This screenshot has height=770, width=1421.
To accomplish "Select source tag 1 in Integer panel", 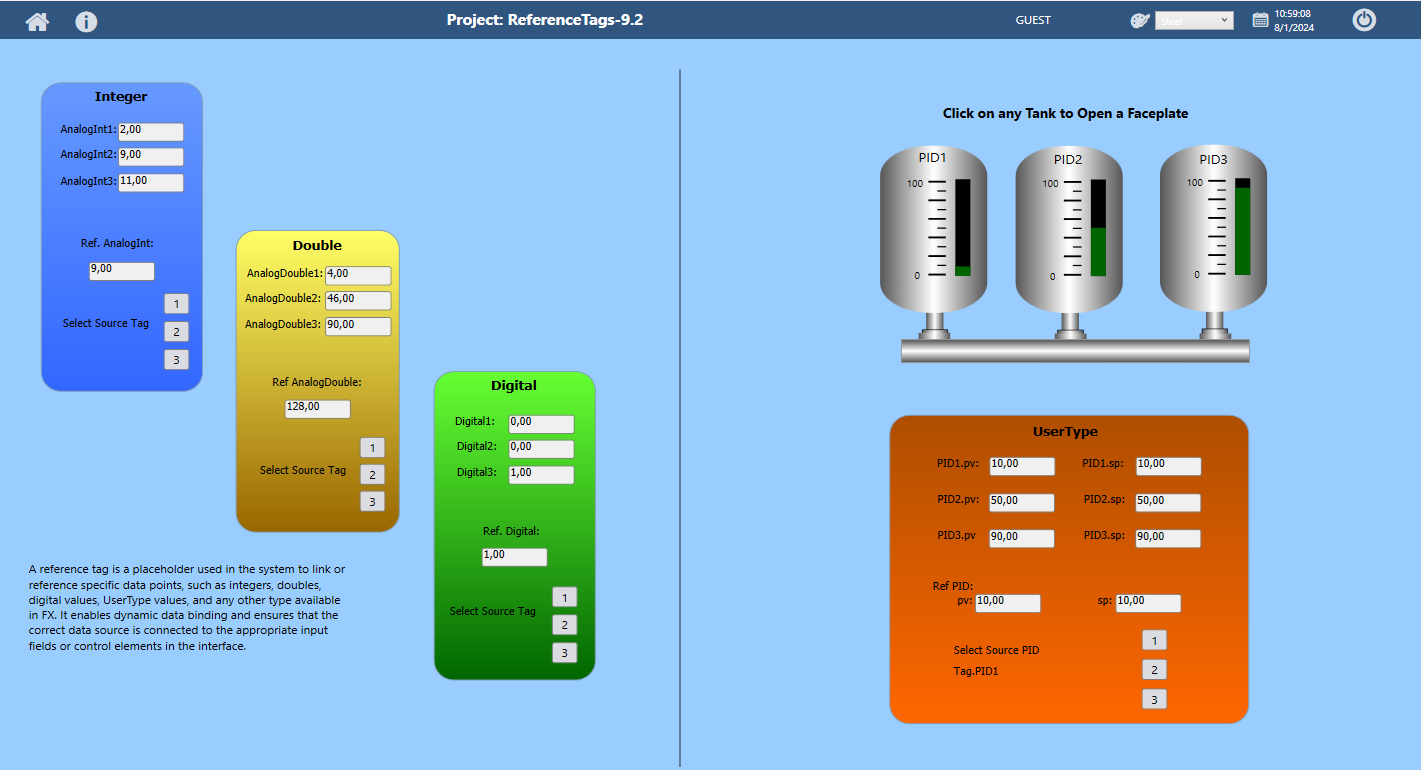I will point(176,304).
